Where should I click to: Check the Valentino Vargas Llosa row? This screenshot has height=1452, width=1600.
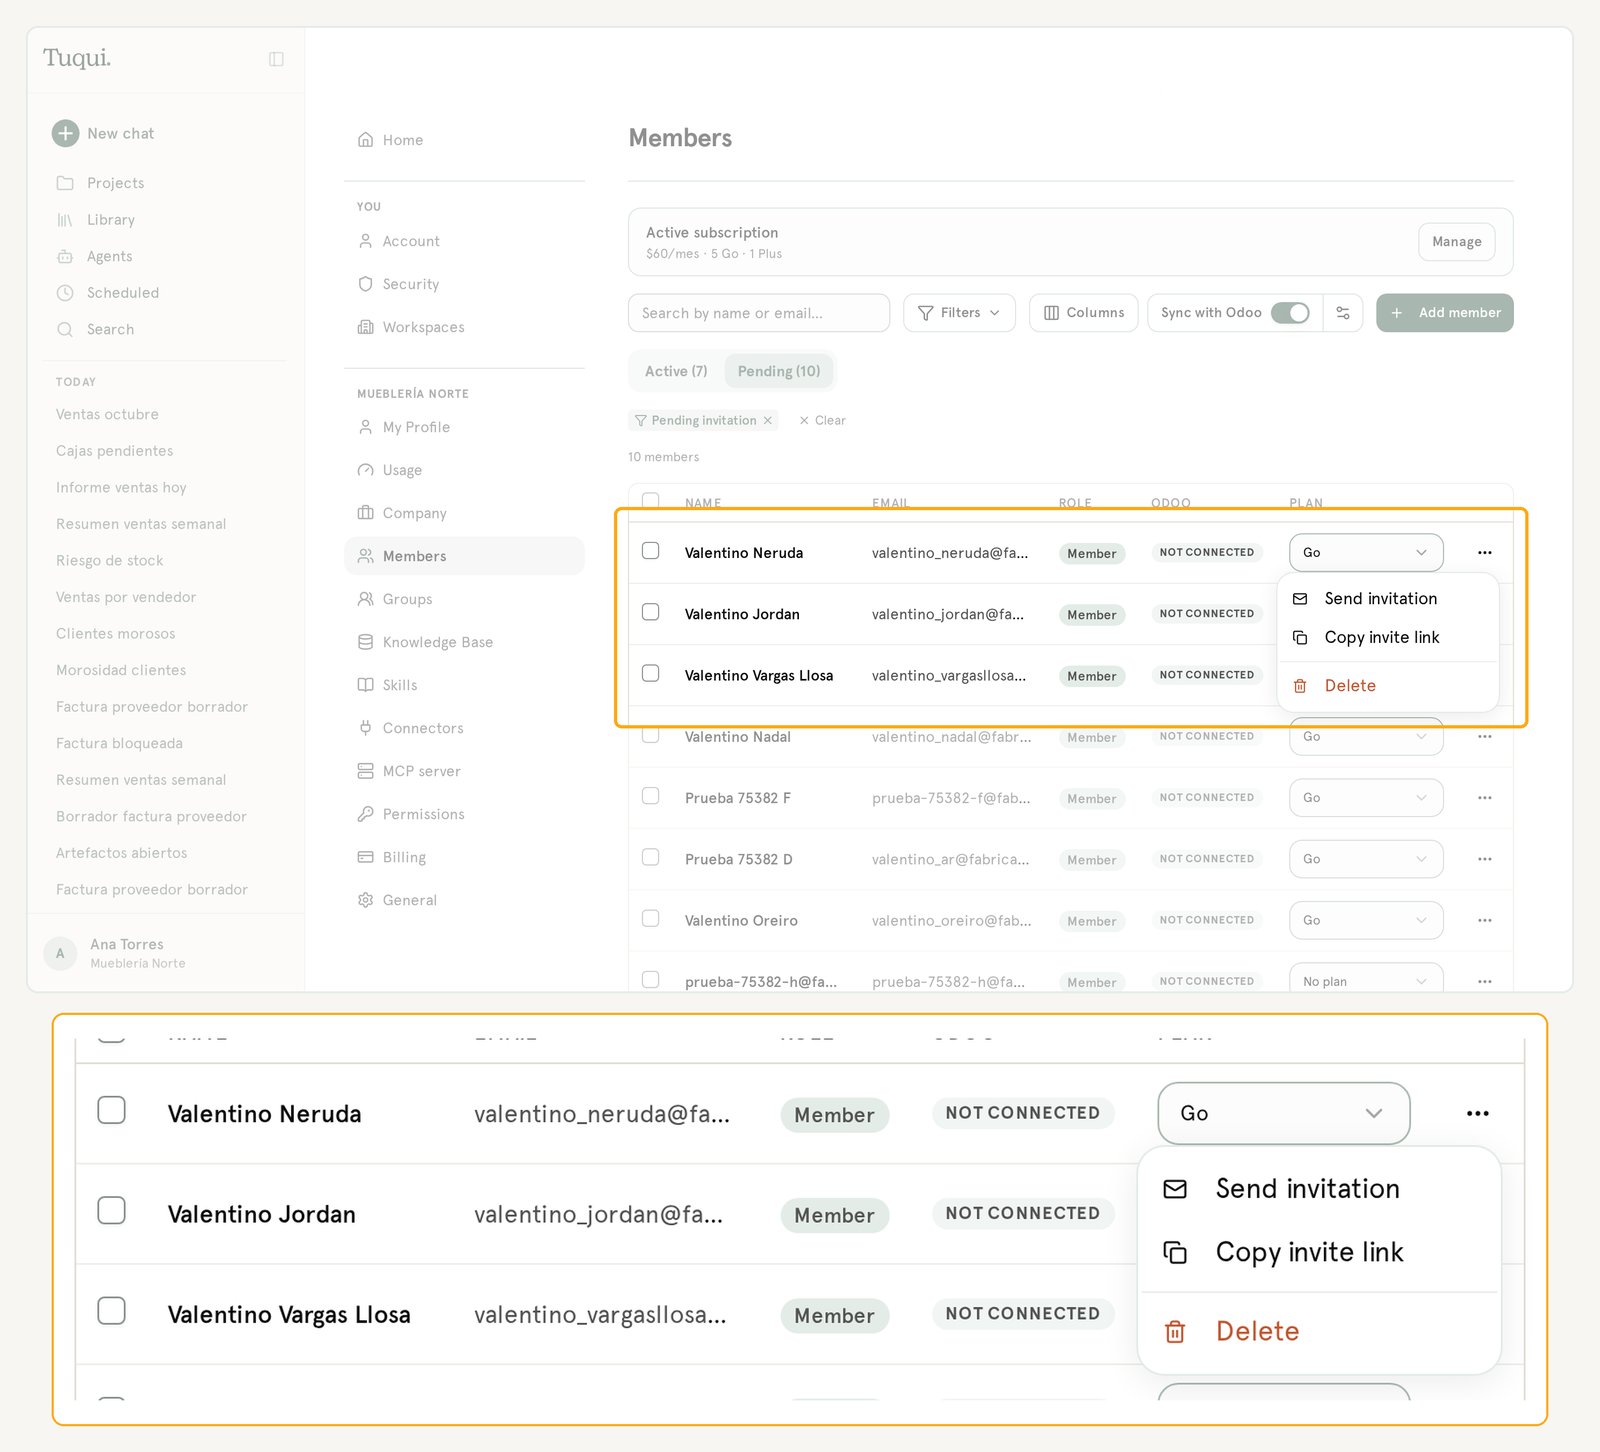650,673
